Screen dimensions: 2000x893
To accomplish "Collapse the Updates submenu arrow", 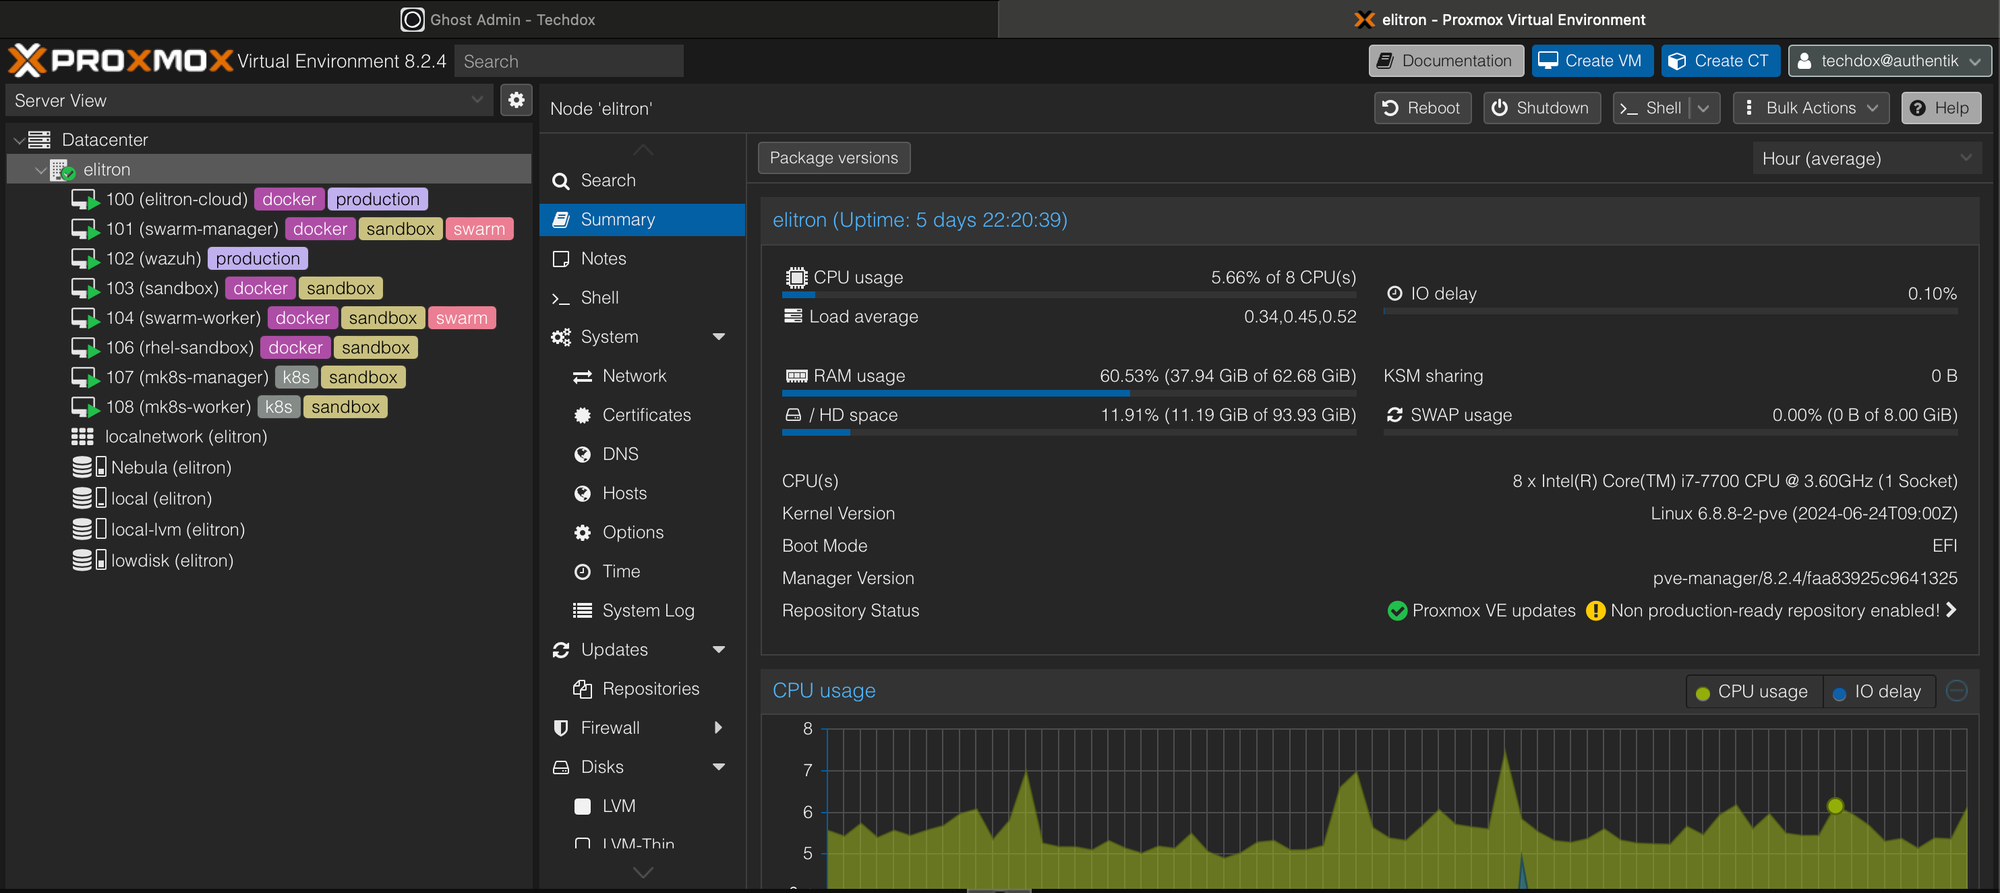I will pyautogui.click(x=719, y=650).
